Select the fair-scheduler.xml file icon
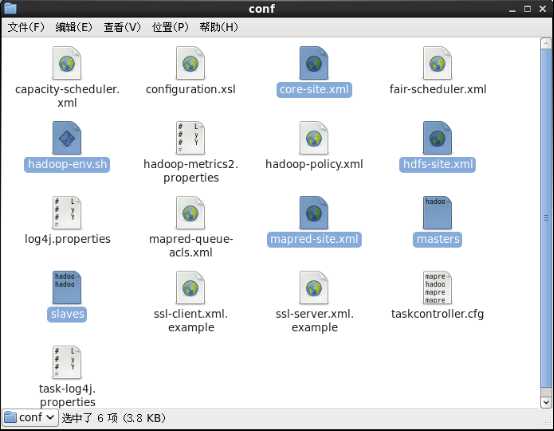Viewport: 554px width, 431px height. [x=437, y=64]
